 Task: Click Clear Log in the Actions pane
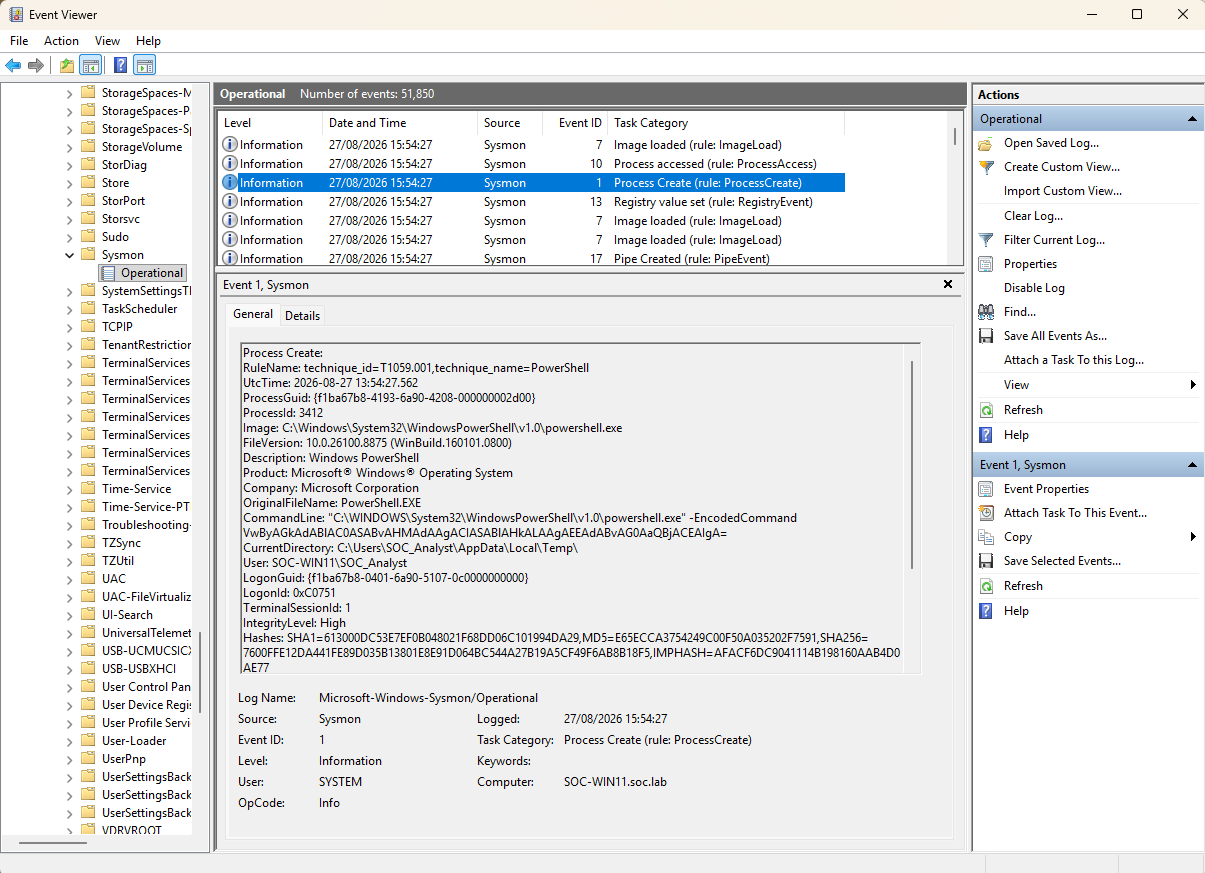point(1033,216)
